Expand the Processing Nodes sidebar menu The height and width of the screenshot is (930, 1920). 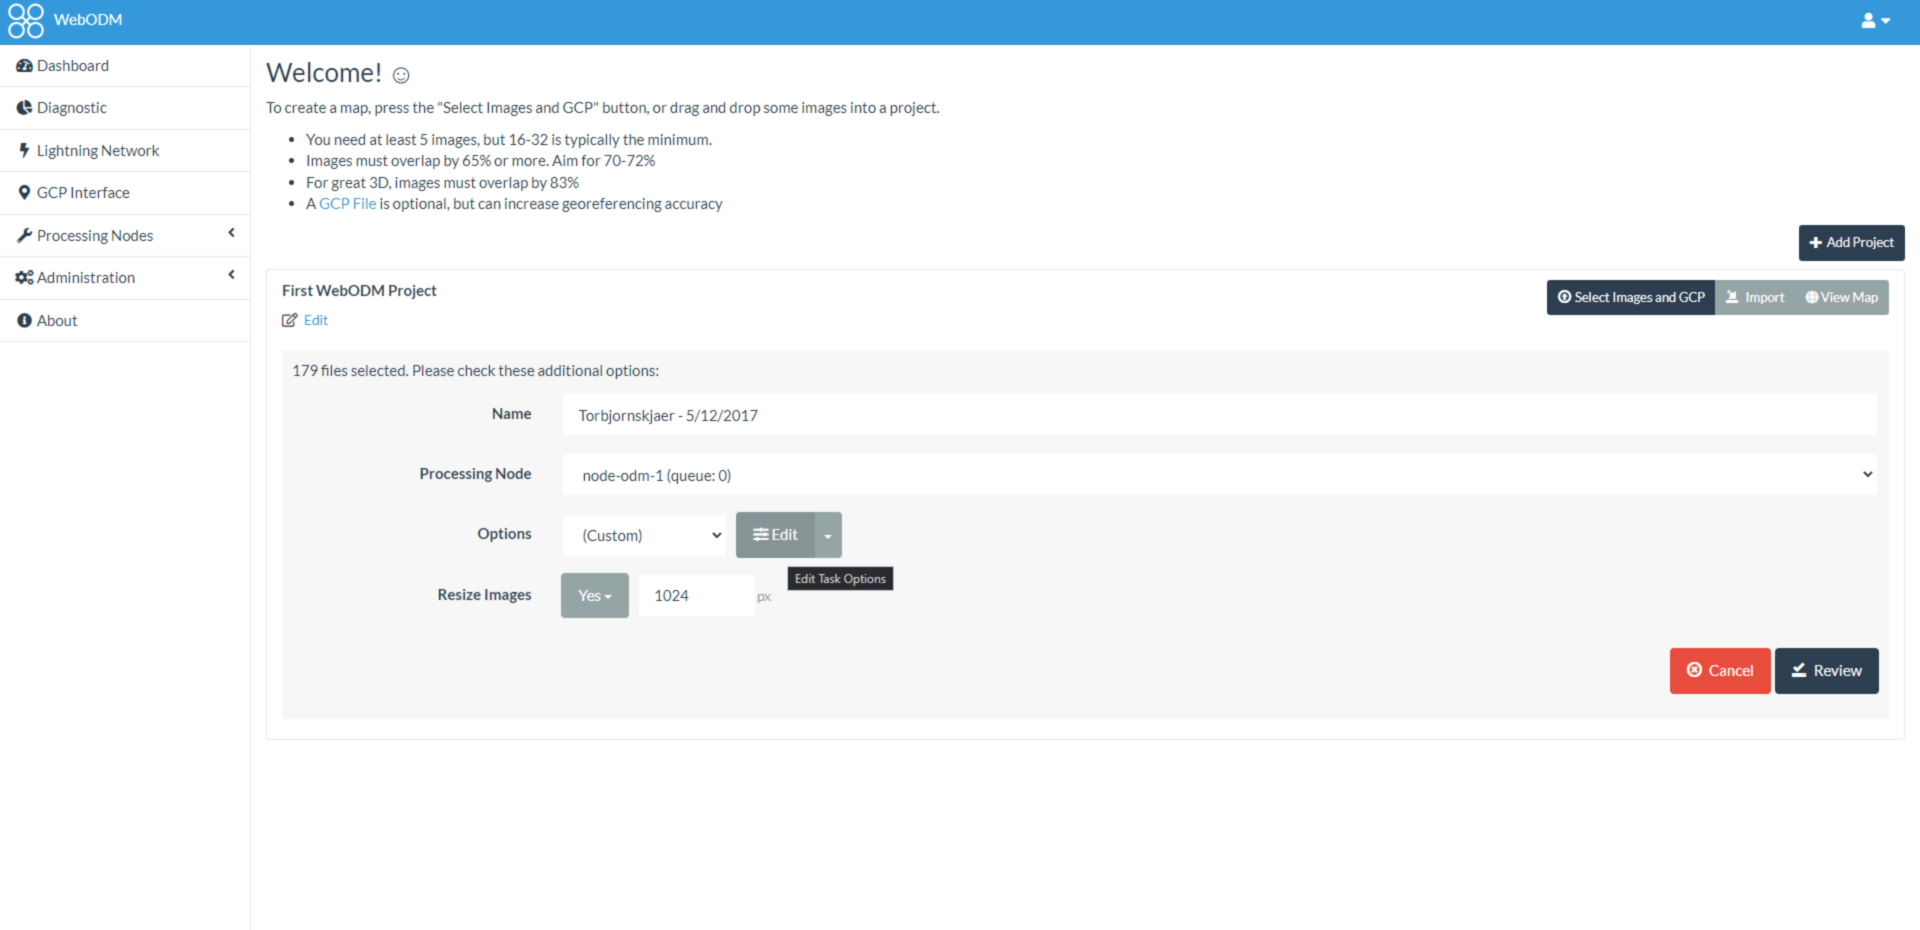coord(124,235)
